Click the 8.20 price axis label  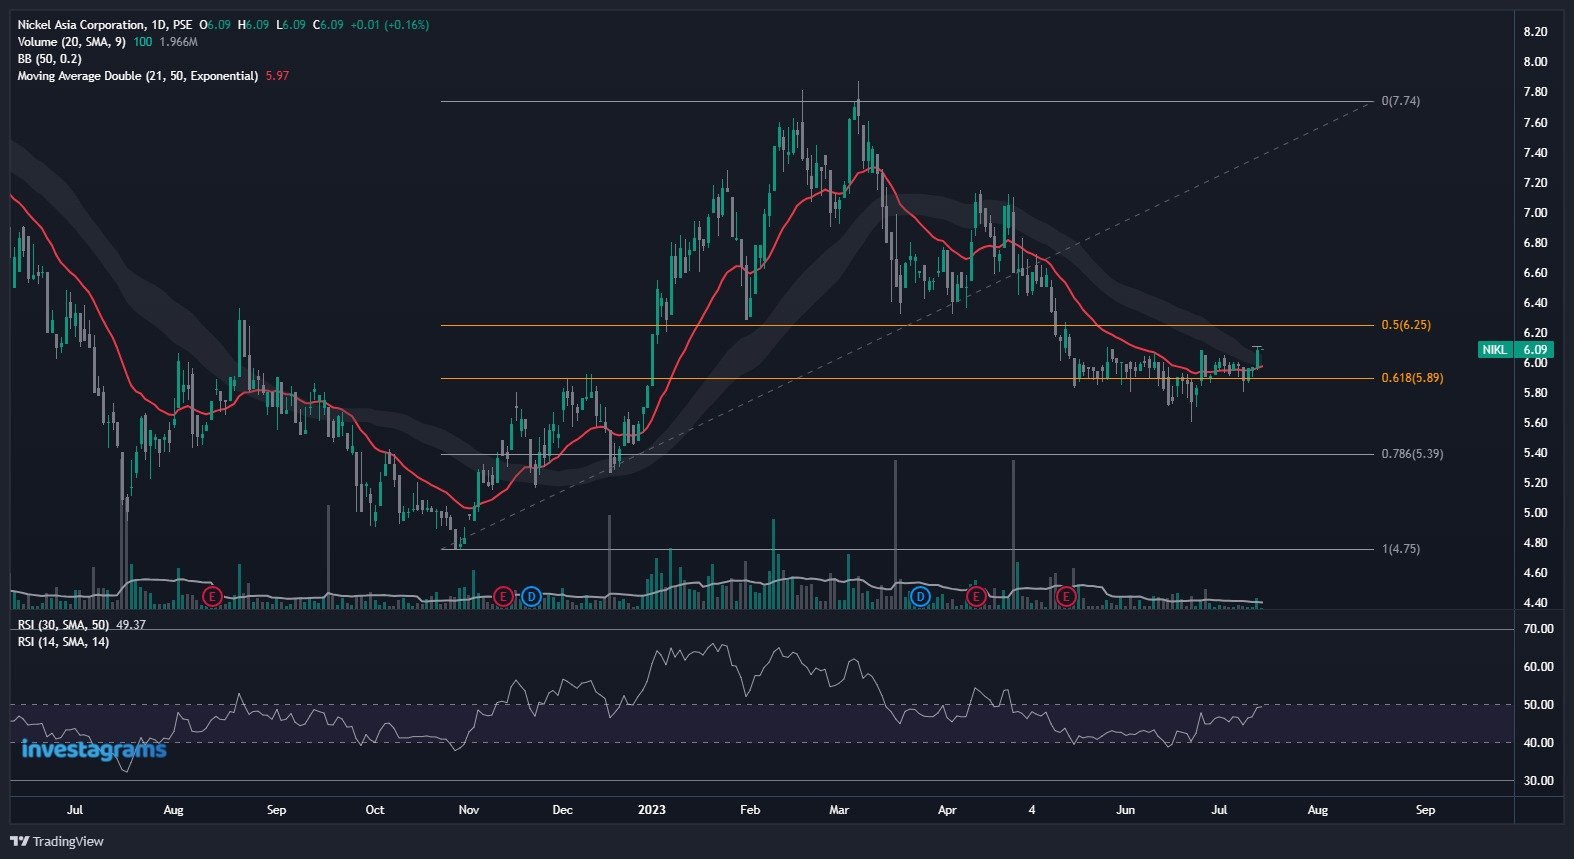click(x=1535, y=32)
